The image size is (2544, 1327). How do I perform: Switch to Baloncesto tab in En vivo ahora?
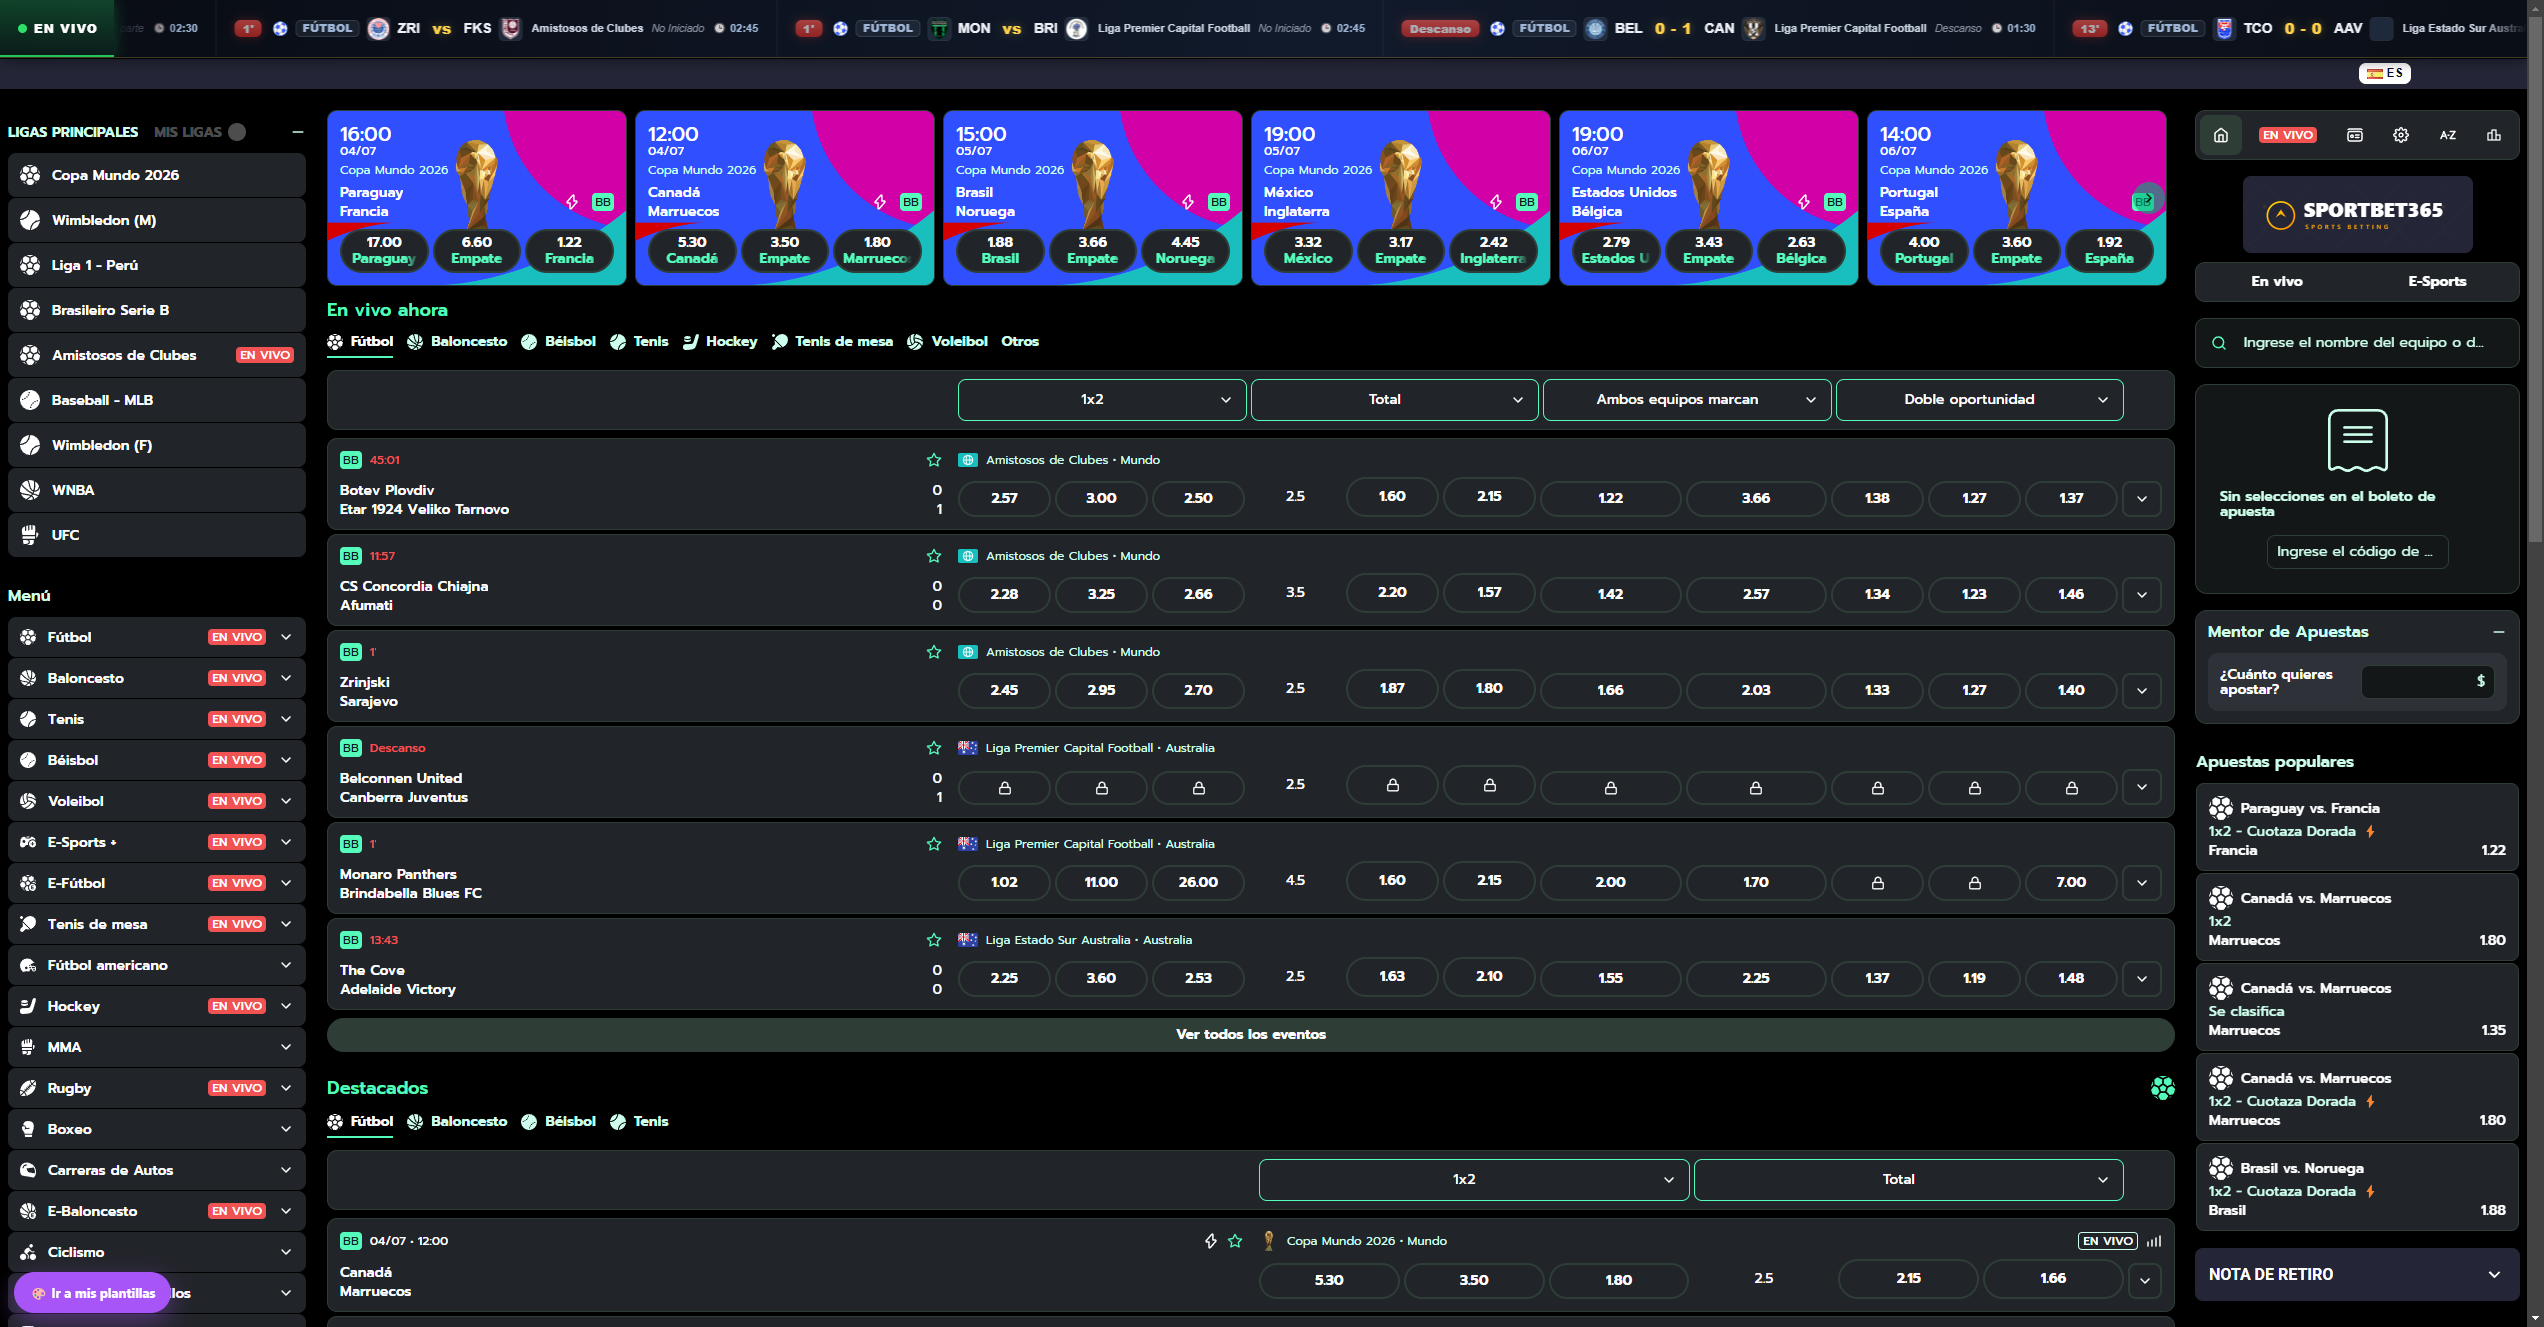[x=457, y=341]
